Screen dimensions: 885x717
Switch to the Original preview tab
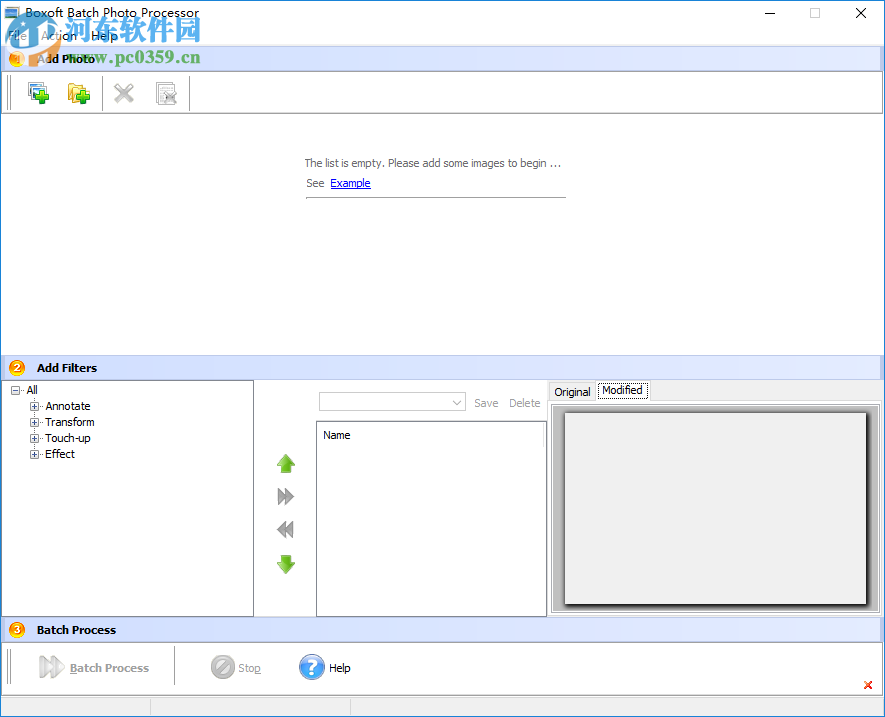point(571,391)
